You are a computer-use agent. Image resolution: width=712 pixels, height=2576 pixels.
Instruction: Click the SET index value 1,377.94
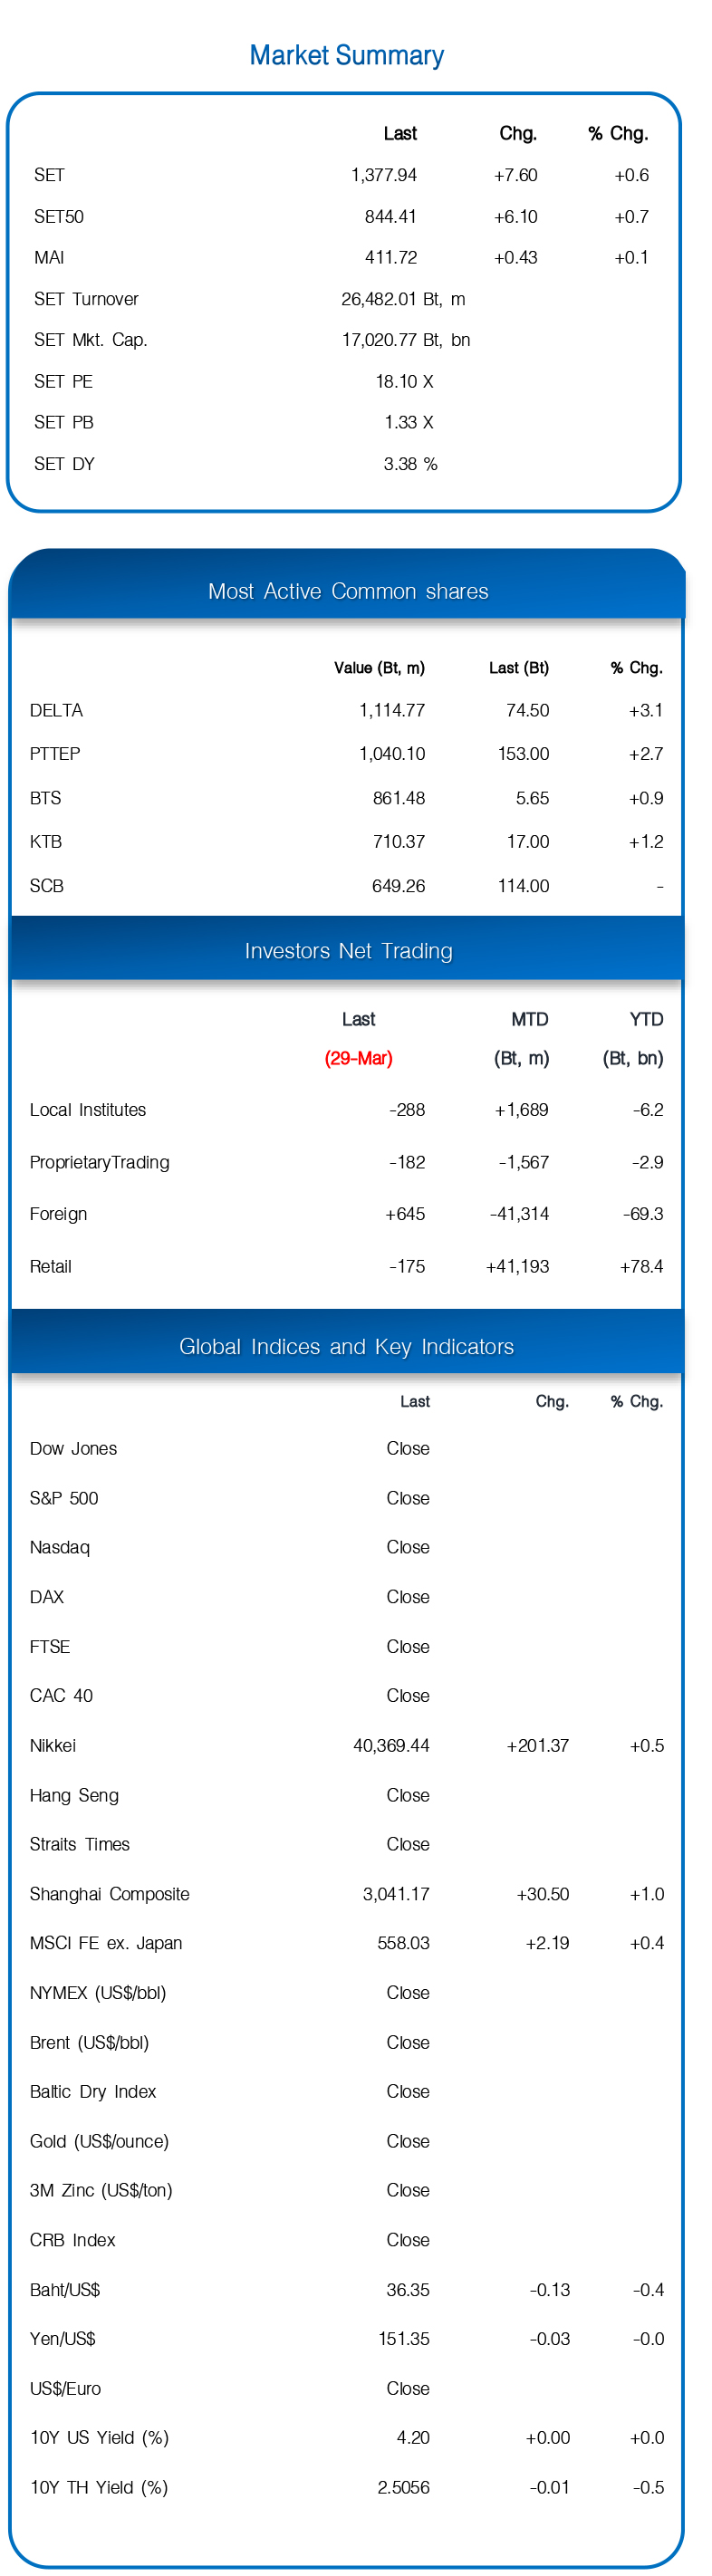(x=384, y=175)
